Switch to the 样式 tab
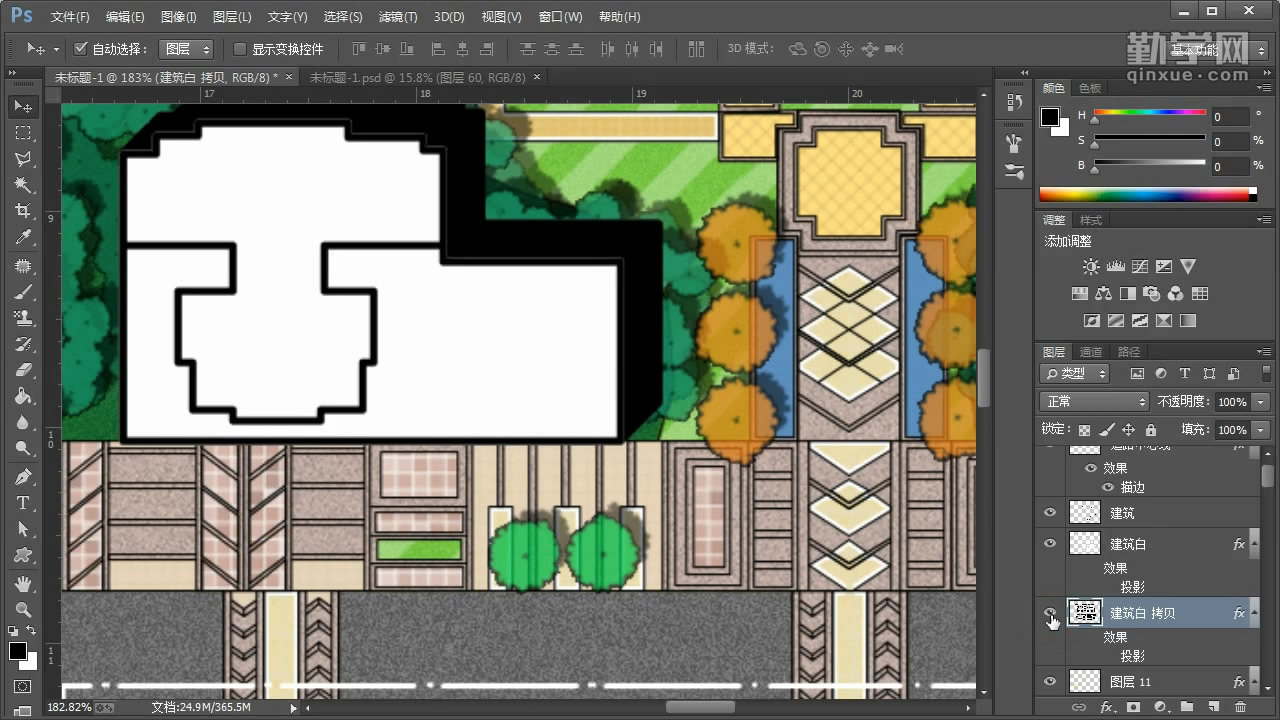The image size is (1280, 720). pyautogui.click(x=1091, y=220)
